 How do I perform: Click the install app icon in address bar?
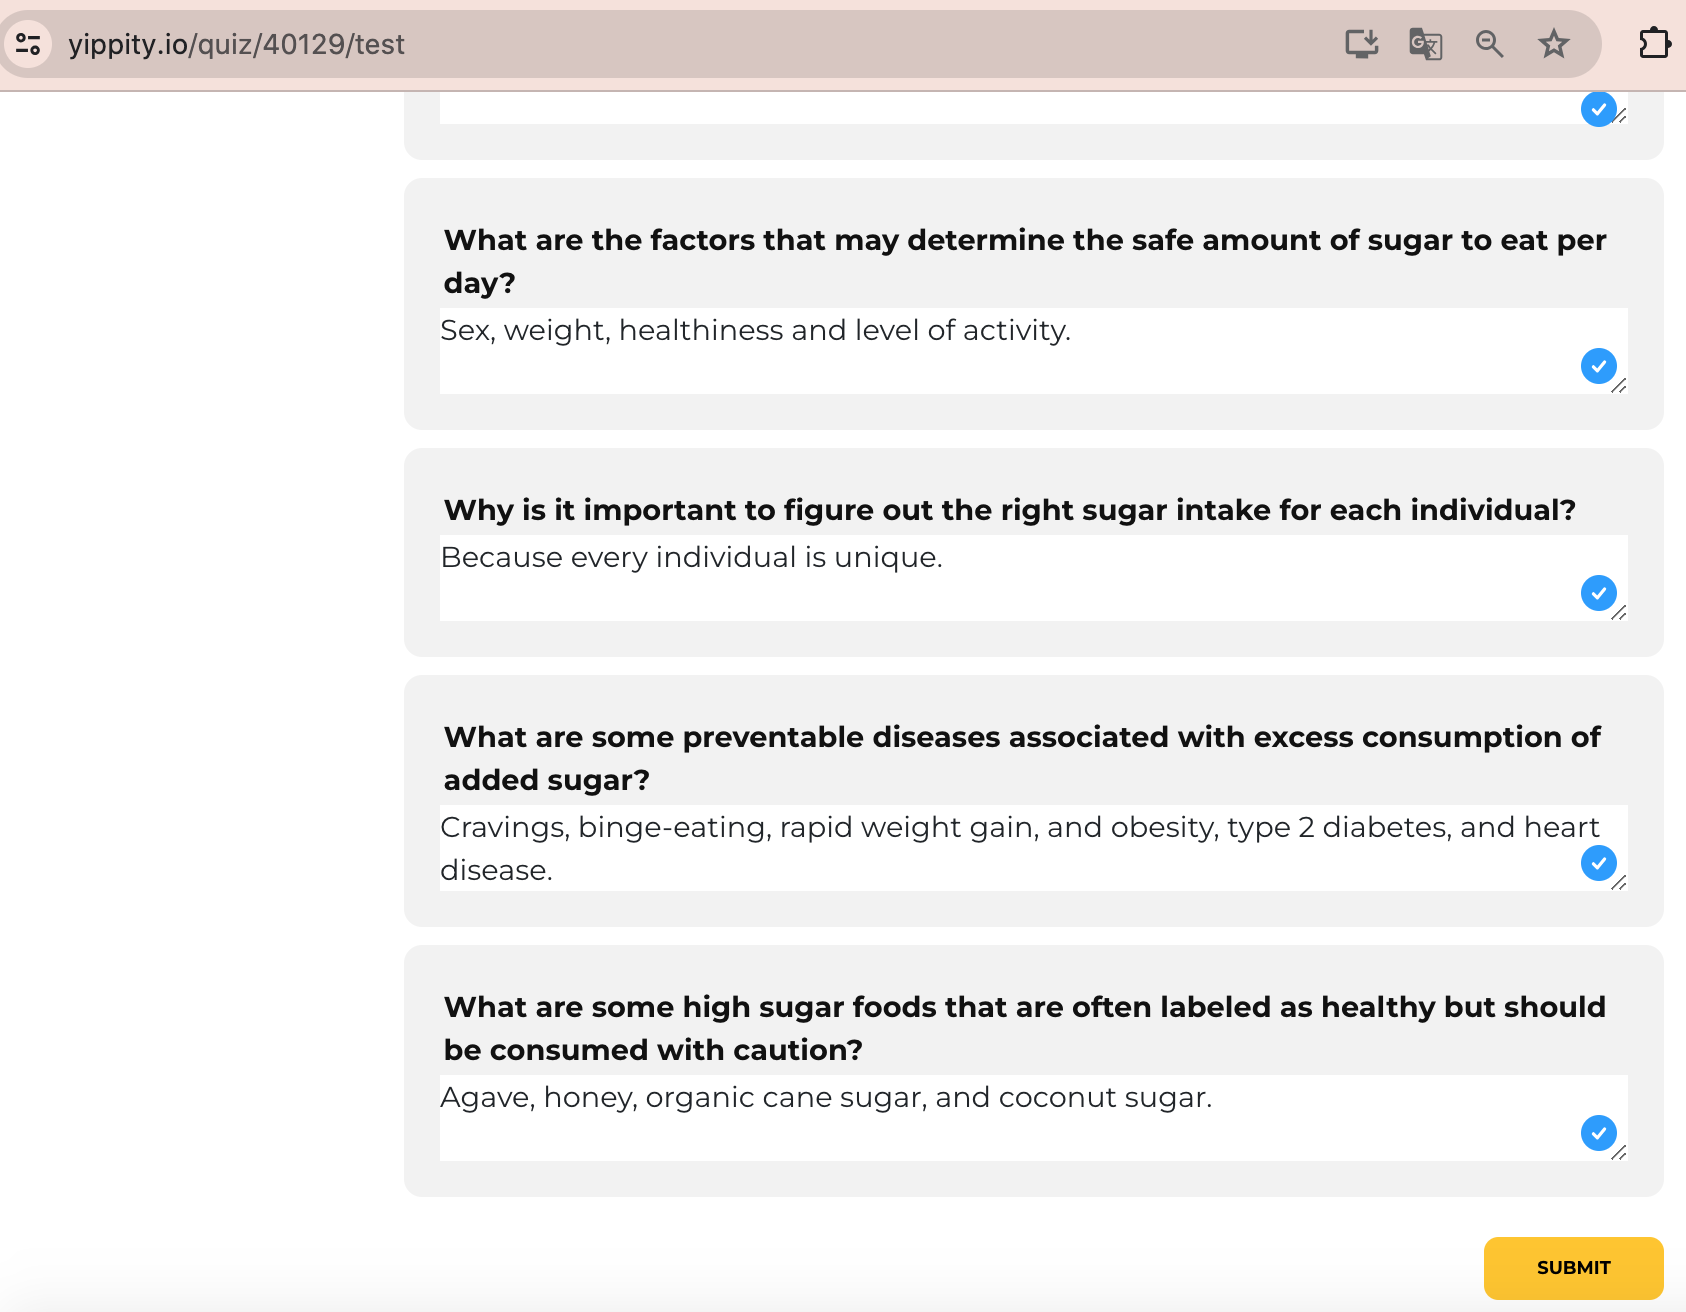pos(1361,44)
